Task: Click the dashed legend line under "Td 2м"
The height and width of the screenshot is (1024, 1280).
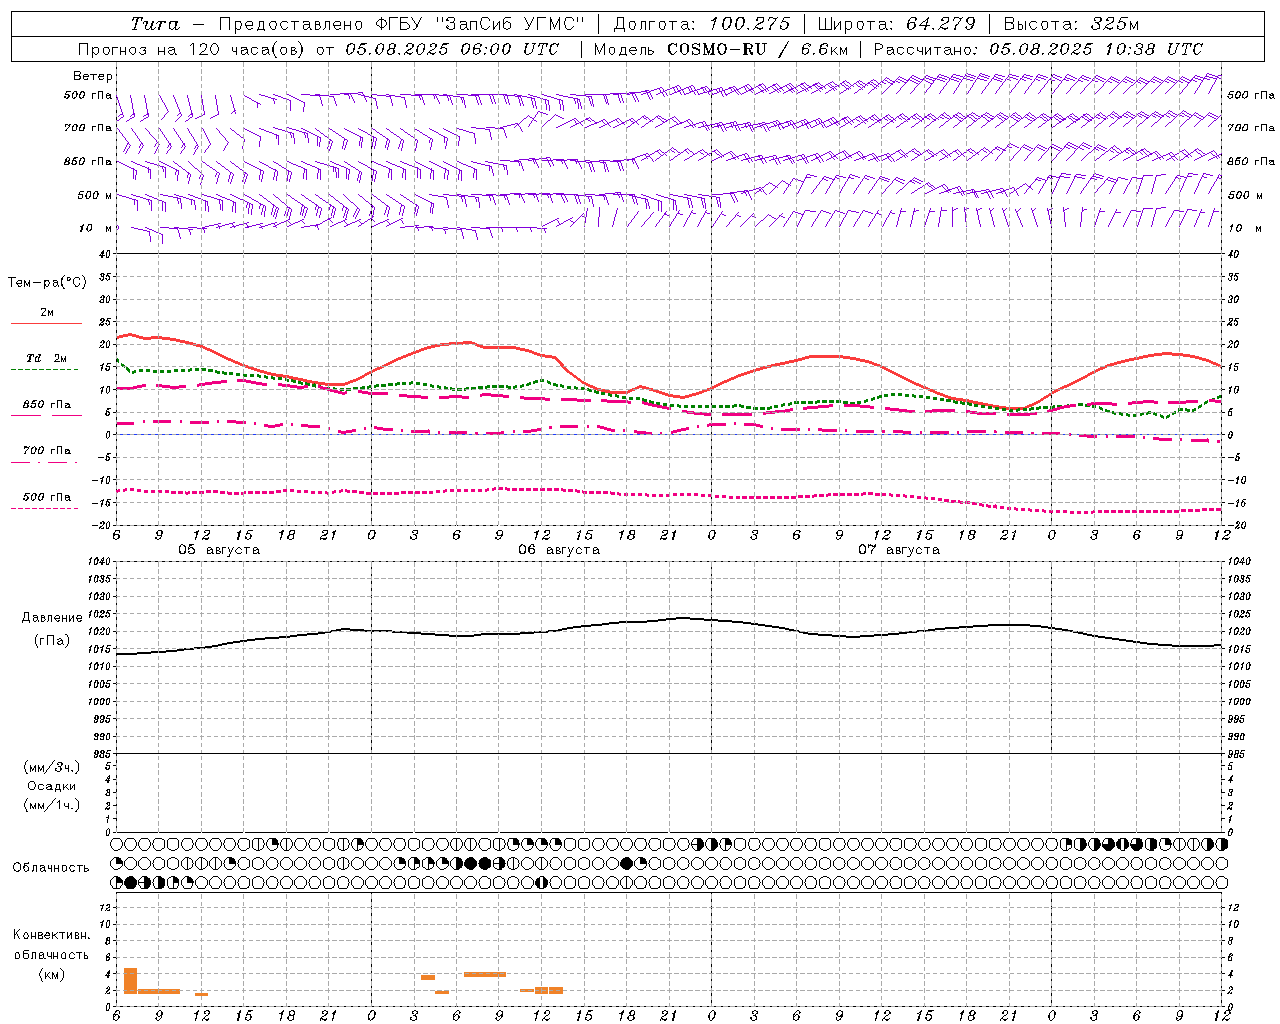Action: [45, 370]
